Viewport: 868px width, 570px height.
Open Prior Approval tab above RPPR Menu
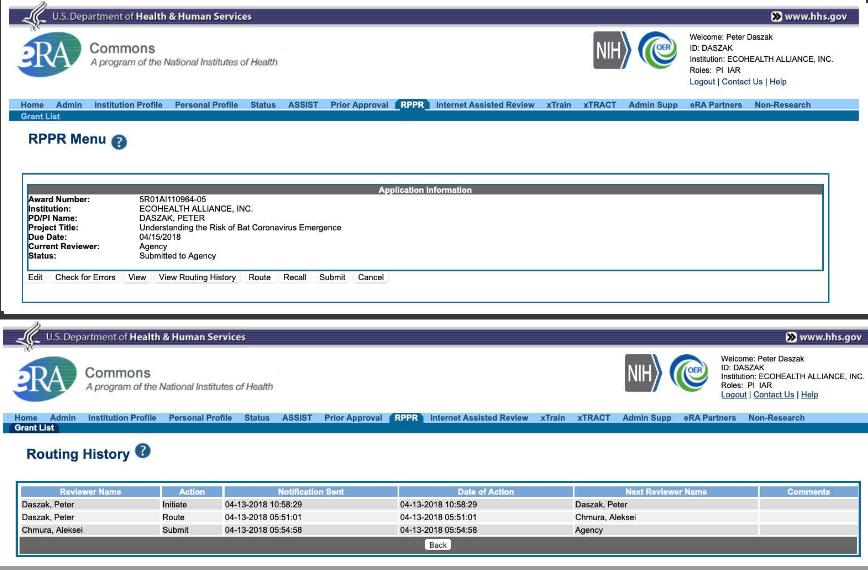coord(359,105)
